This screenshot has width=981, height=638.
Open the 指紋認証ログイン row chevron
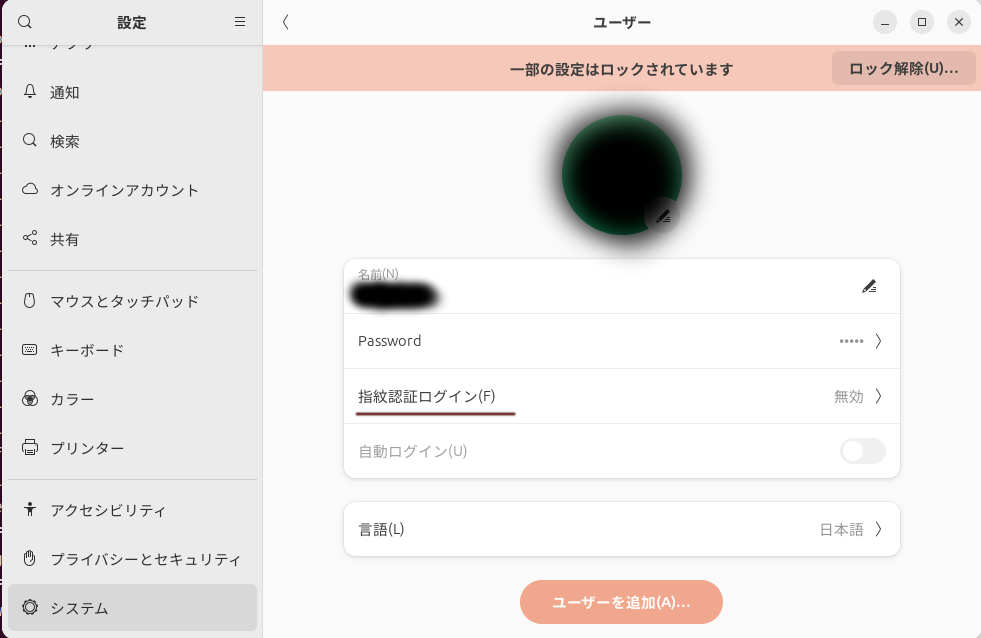pyautogui.click(x=878, y=396)
